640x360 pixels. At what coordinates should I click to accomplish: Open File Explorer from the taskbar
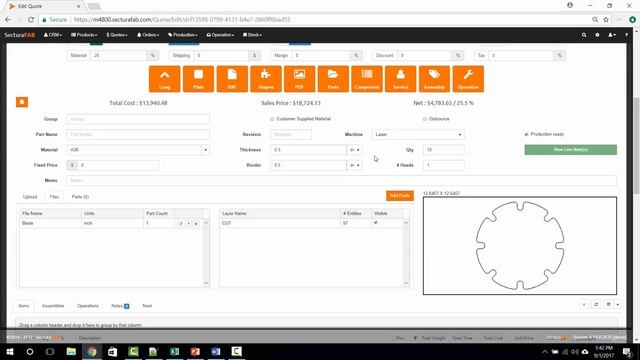point(71,351)
